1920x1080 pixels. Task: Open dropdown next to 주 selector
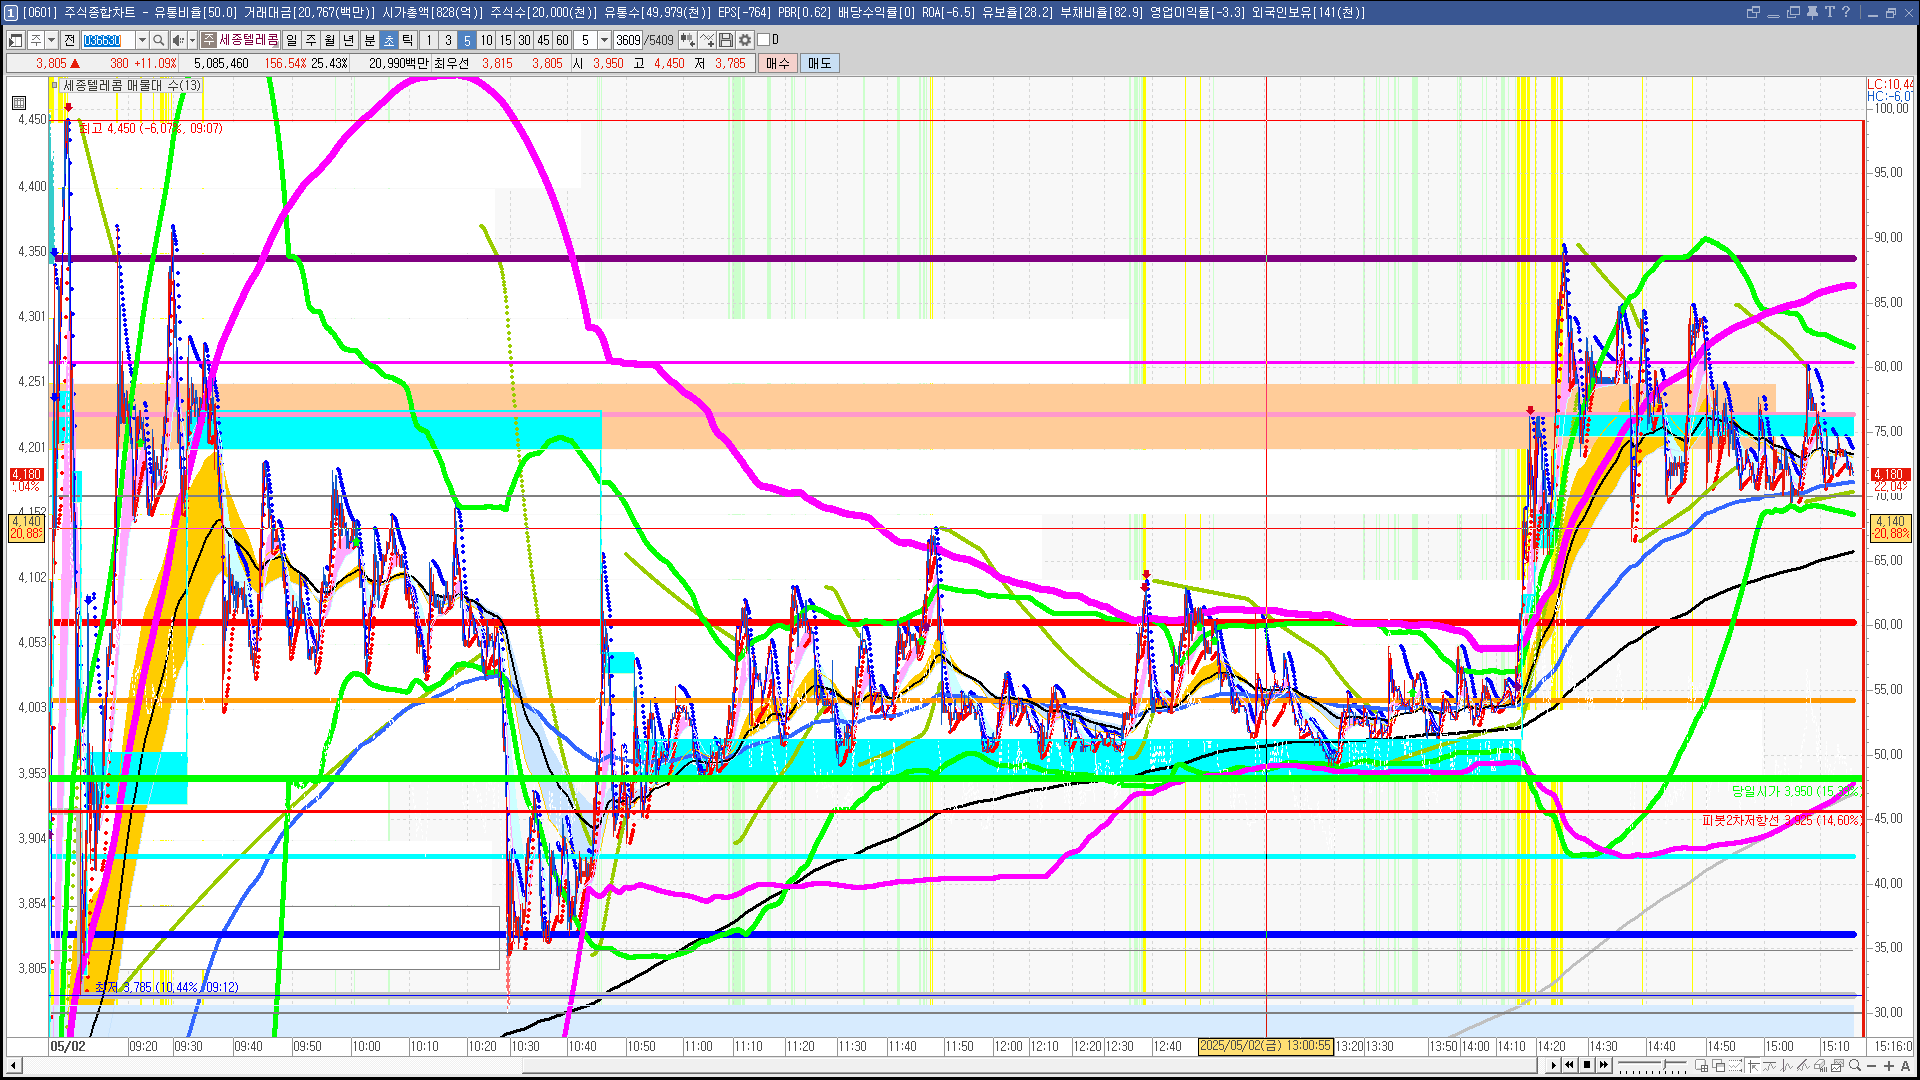click(52, 40)
